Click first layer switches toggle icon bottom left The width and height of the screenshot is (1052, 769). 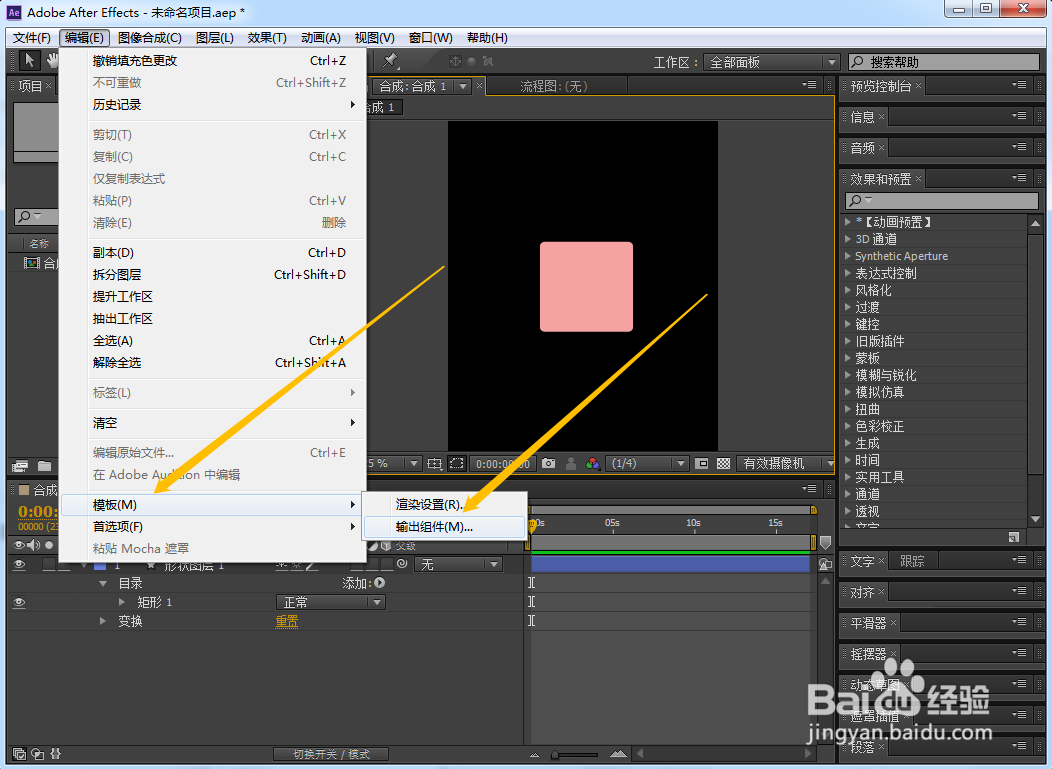tap(19, 754)
